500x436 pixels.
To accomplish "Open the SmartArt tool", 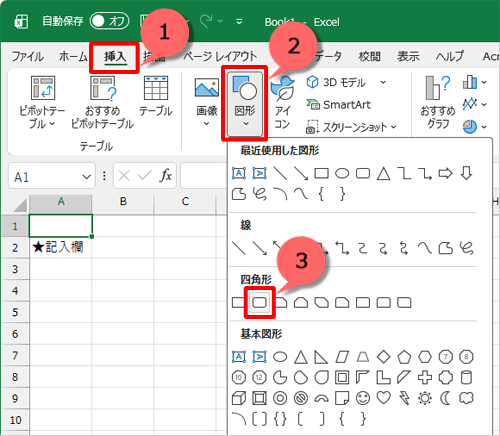I will 338,105.
